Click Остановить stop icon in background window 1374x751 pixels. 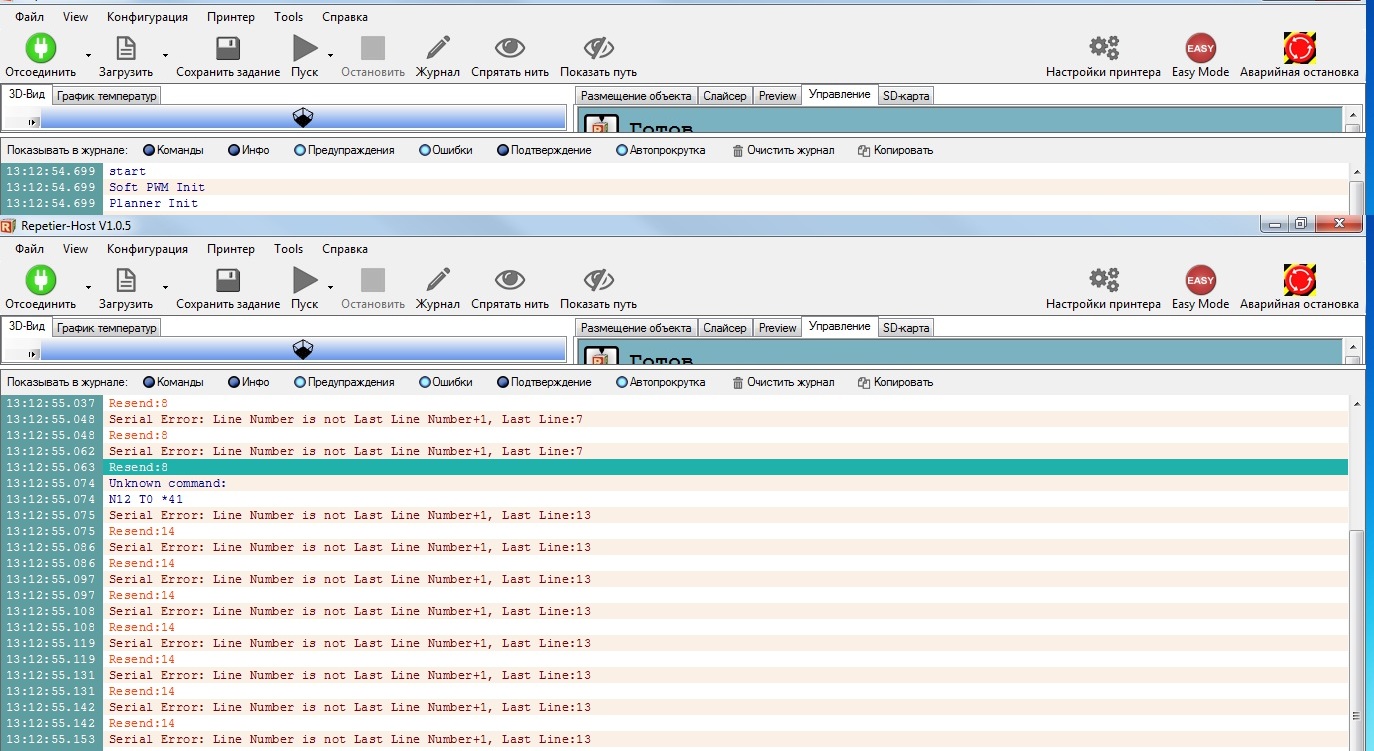point(373,48)
